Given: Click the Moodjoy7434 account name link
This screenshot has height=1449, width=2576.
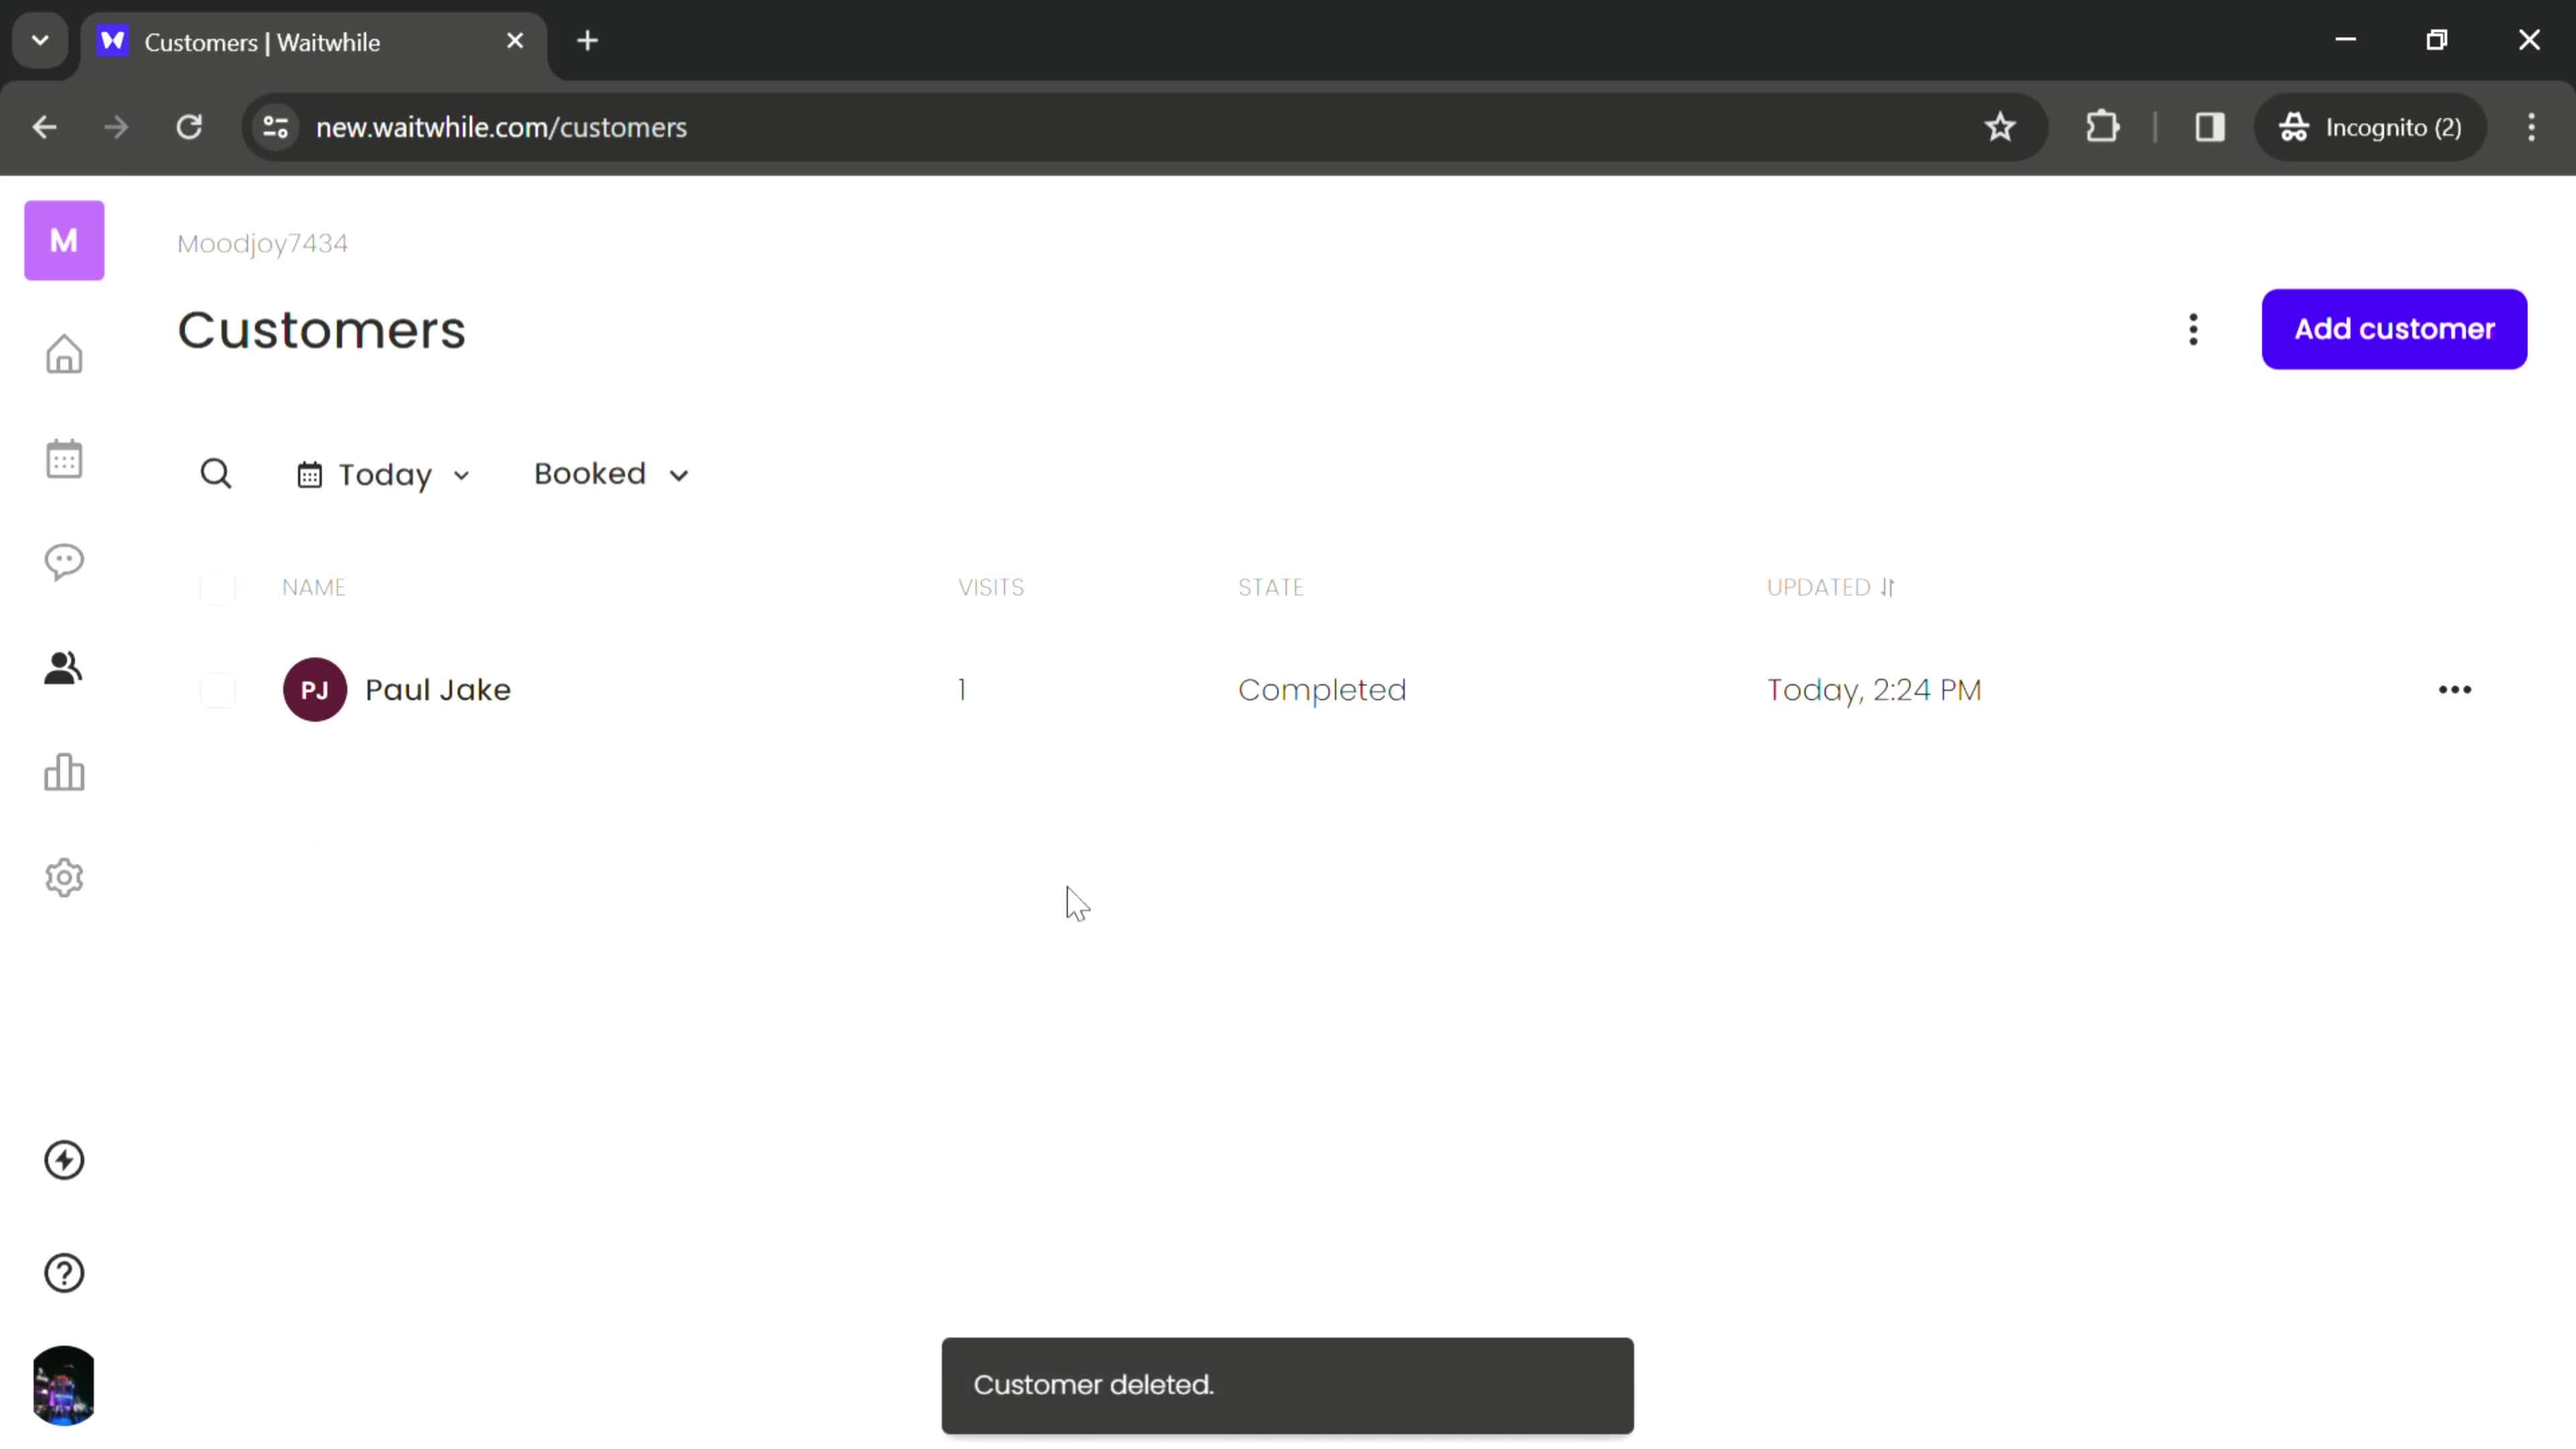Looking at the screenshot, I should pos(262,242).
